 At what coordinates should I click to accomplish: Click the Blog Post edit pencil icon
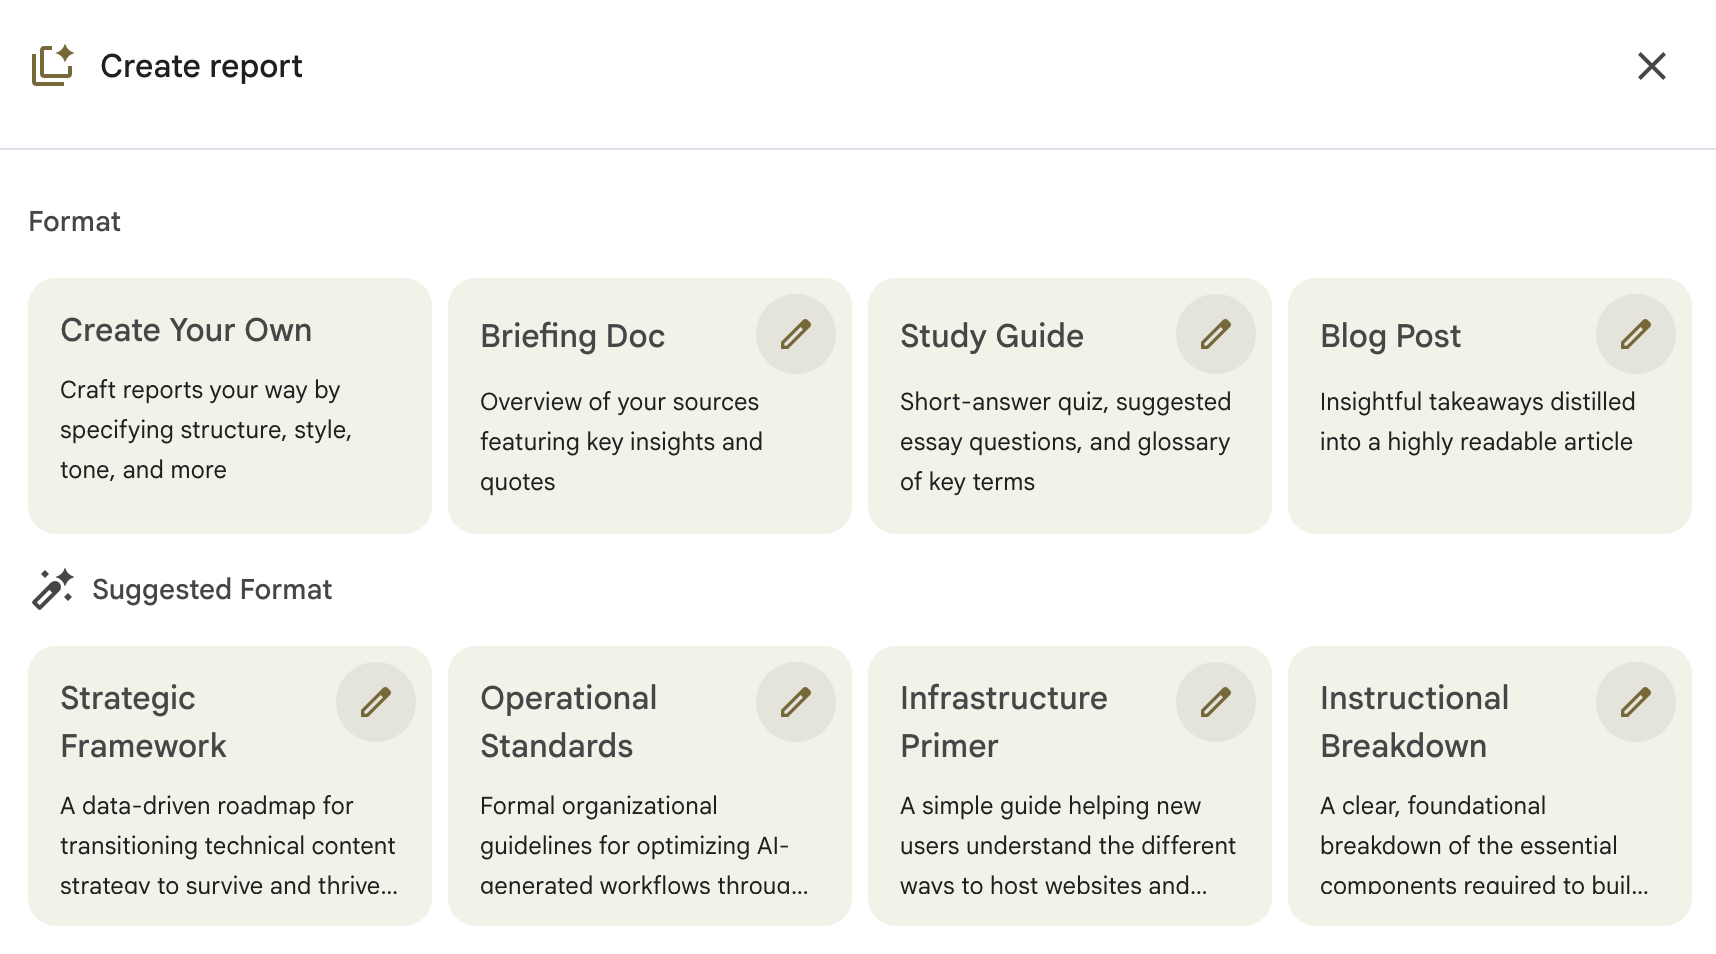[1635, 334]
